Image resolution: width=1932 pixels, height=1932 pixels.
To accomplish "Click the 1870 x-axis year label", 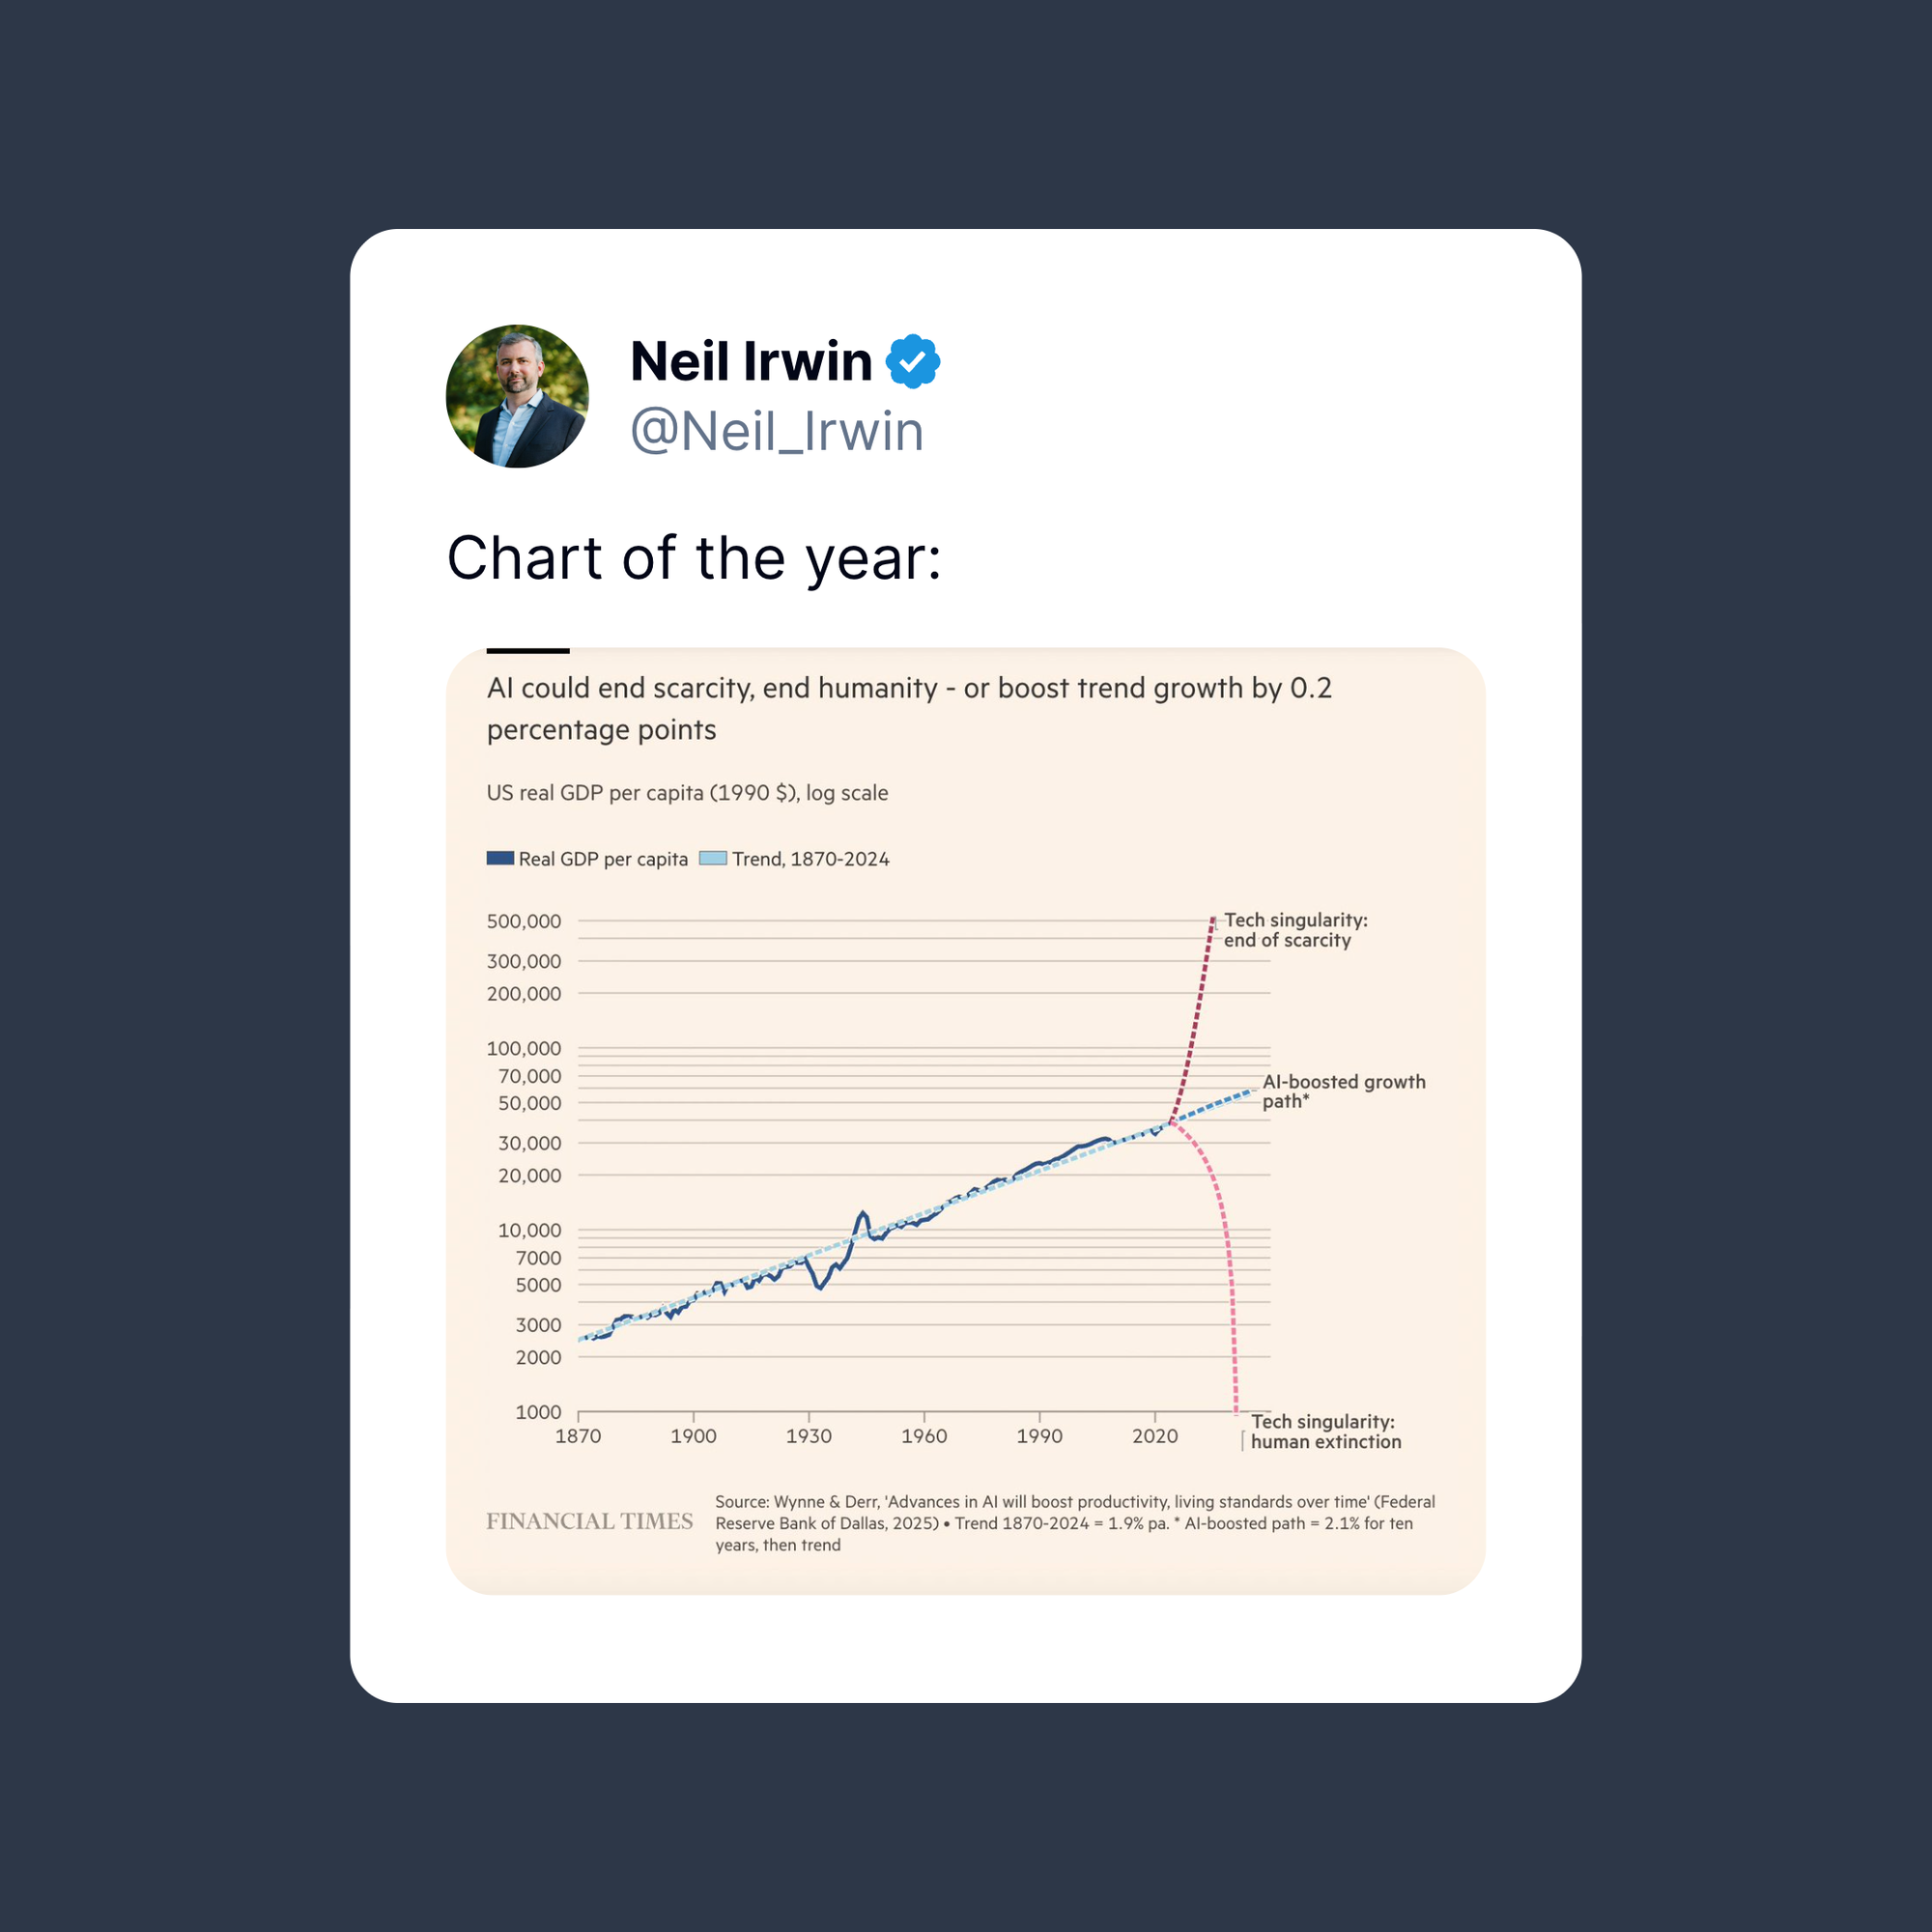I will 578,1436.
